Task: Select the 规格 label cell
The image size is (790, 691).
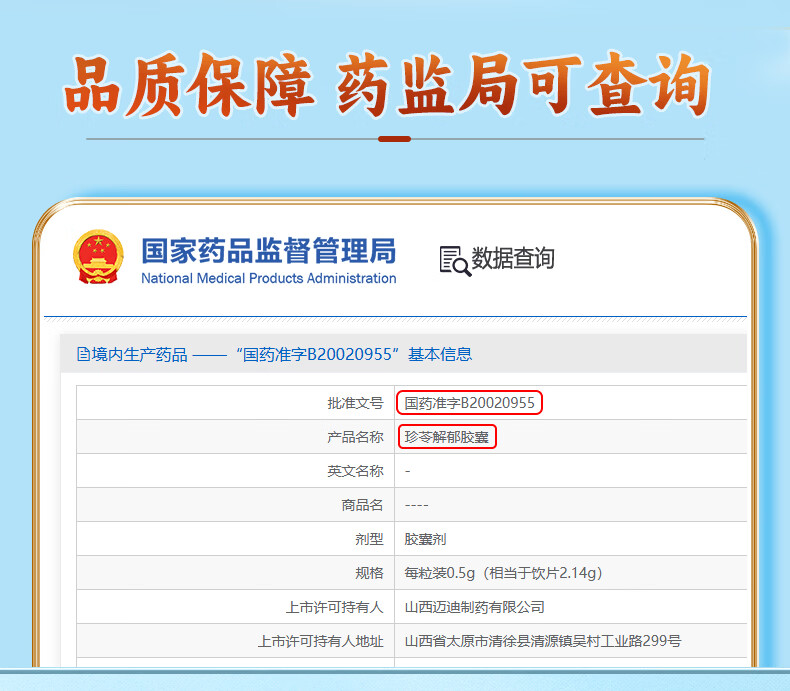Action: 235,573
